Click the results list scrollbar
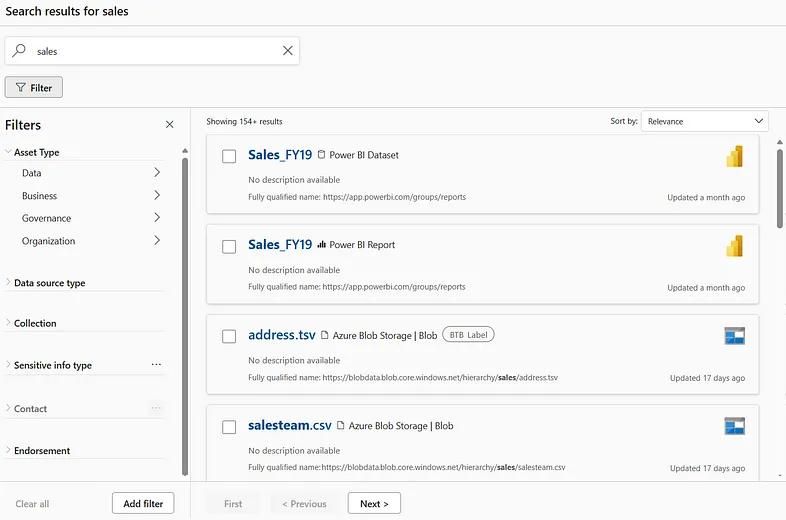 (779, 189)
